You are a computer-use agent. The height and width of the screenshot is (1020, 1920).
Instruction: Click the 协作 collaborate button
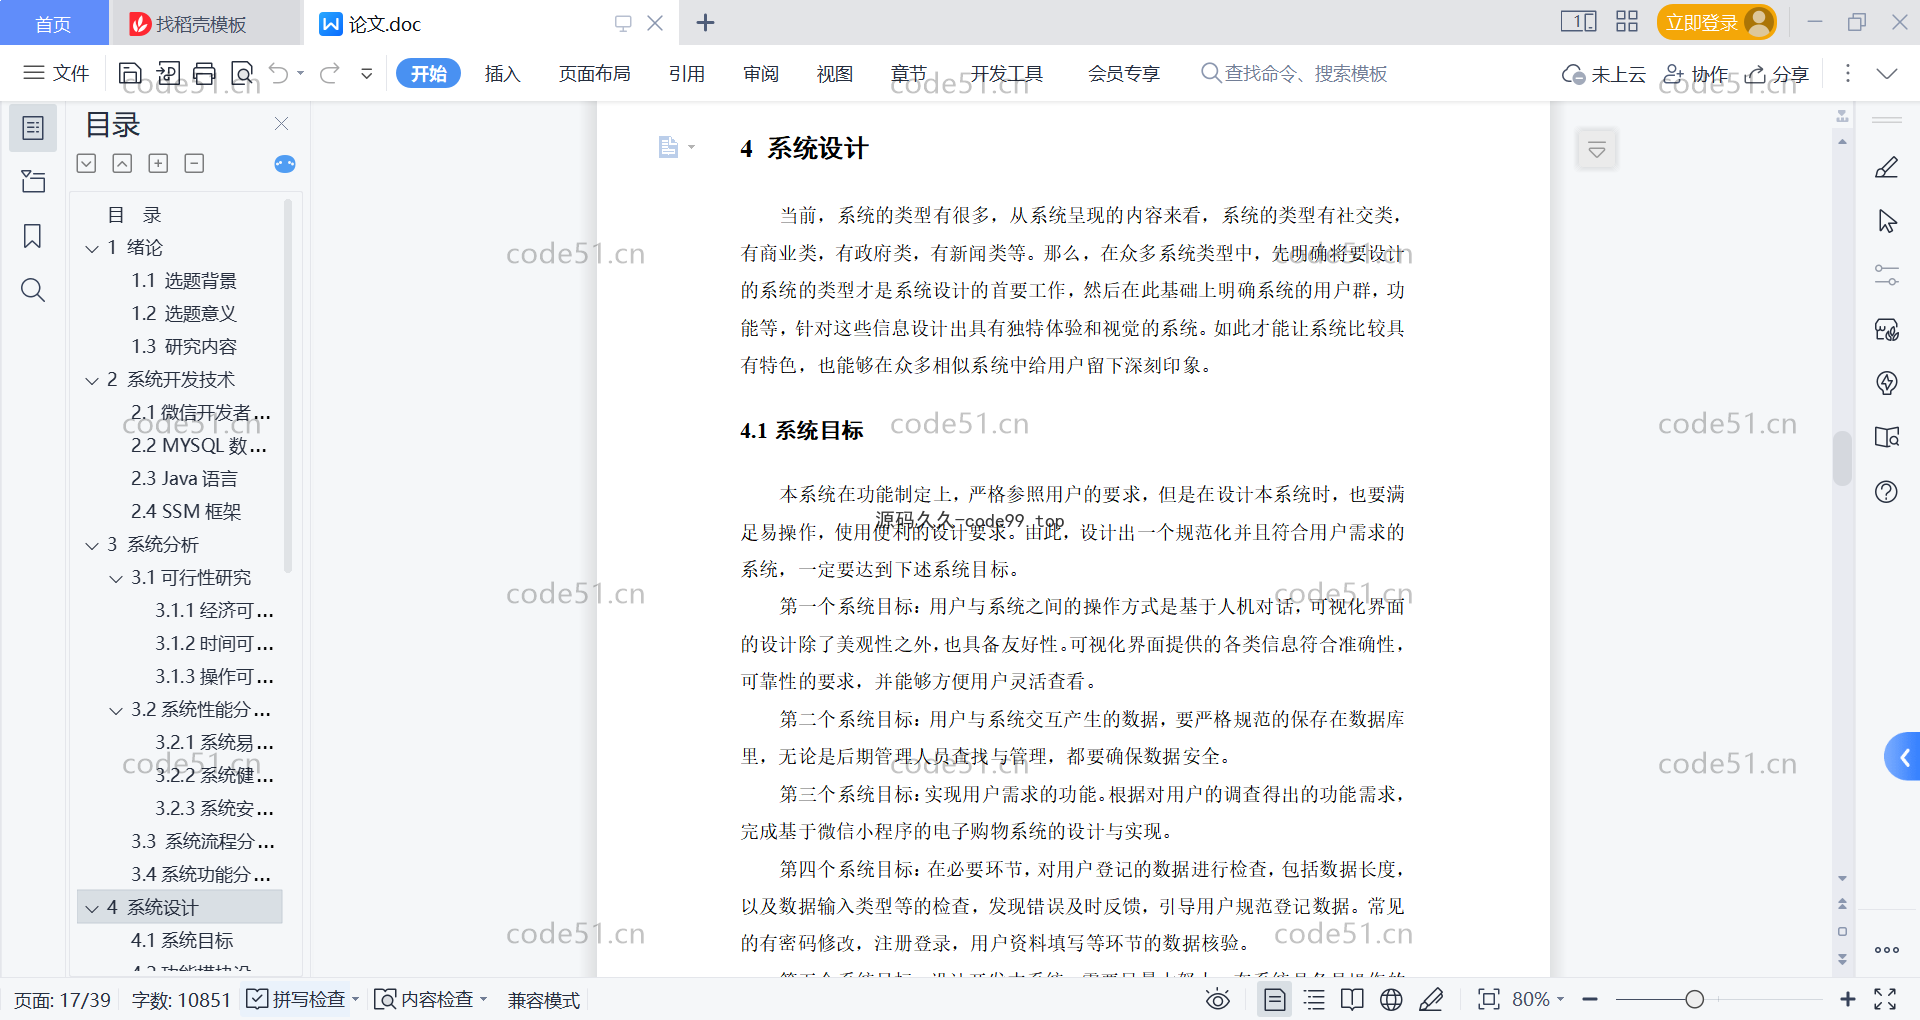tap(1696, 73)
